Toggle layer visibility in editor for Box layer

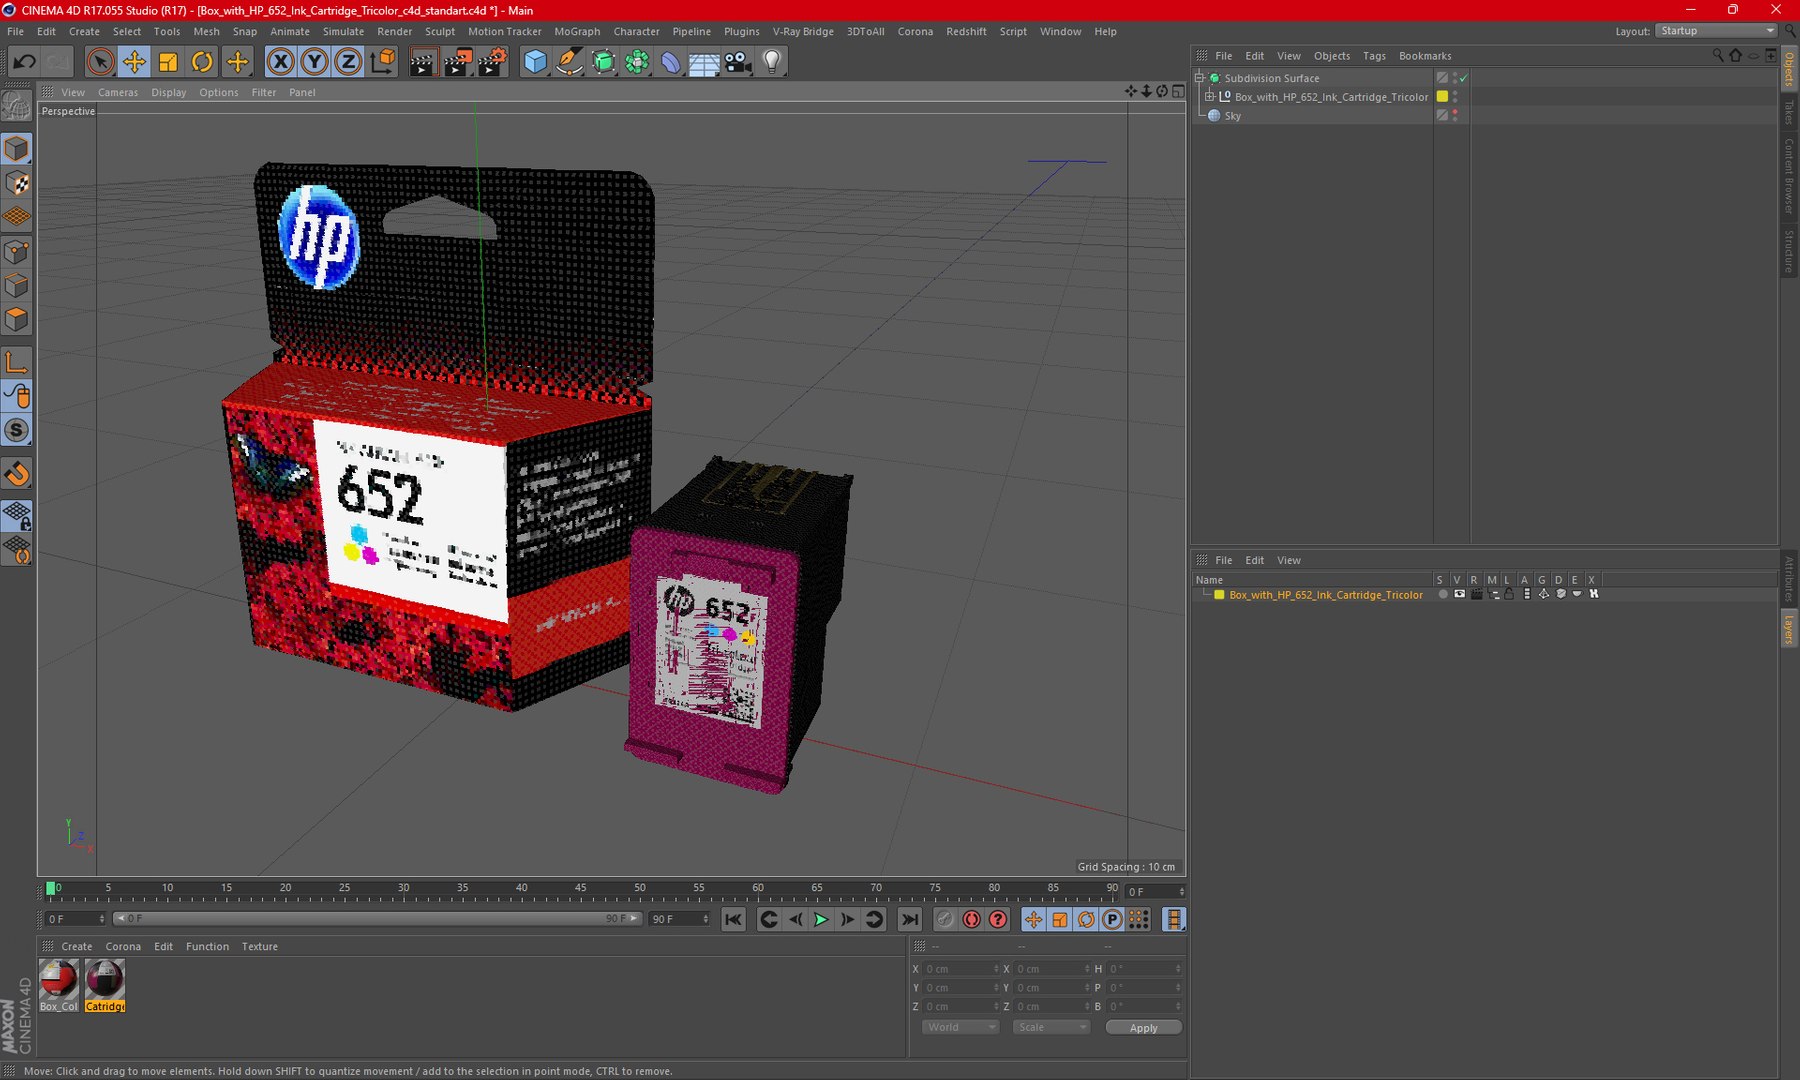click(1459, 594)
